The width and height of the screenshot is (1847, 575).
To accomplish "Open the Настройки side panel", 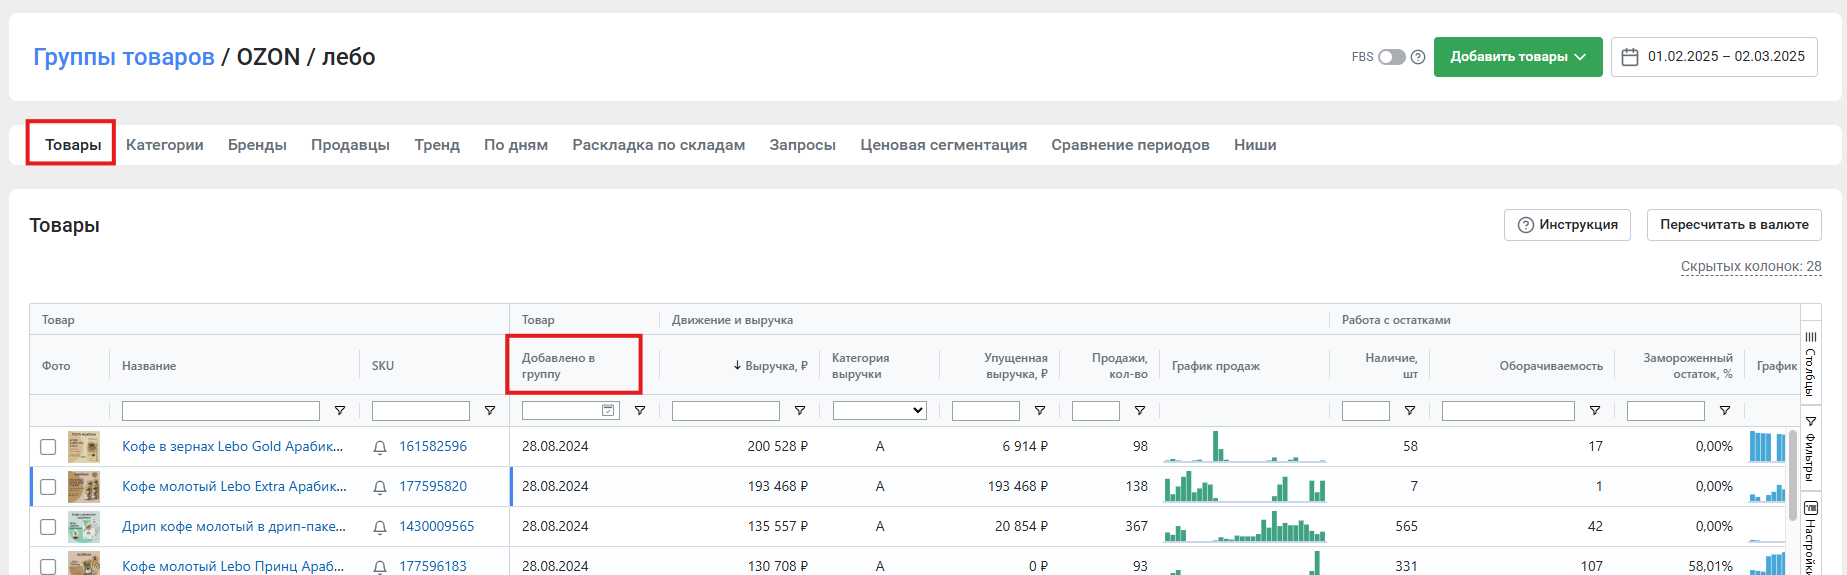I will [x=1810, y=536].
